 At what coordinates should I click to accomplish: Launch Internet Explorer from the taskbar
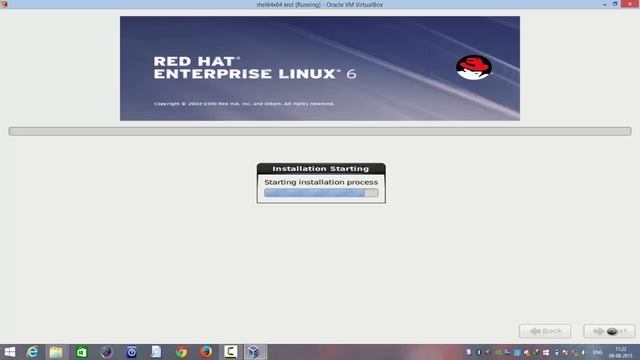pyautogui.click(x=32, y=352)
